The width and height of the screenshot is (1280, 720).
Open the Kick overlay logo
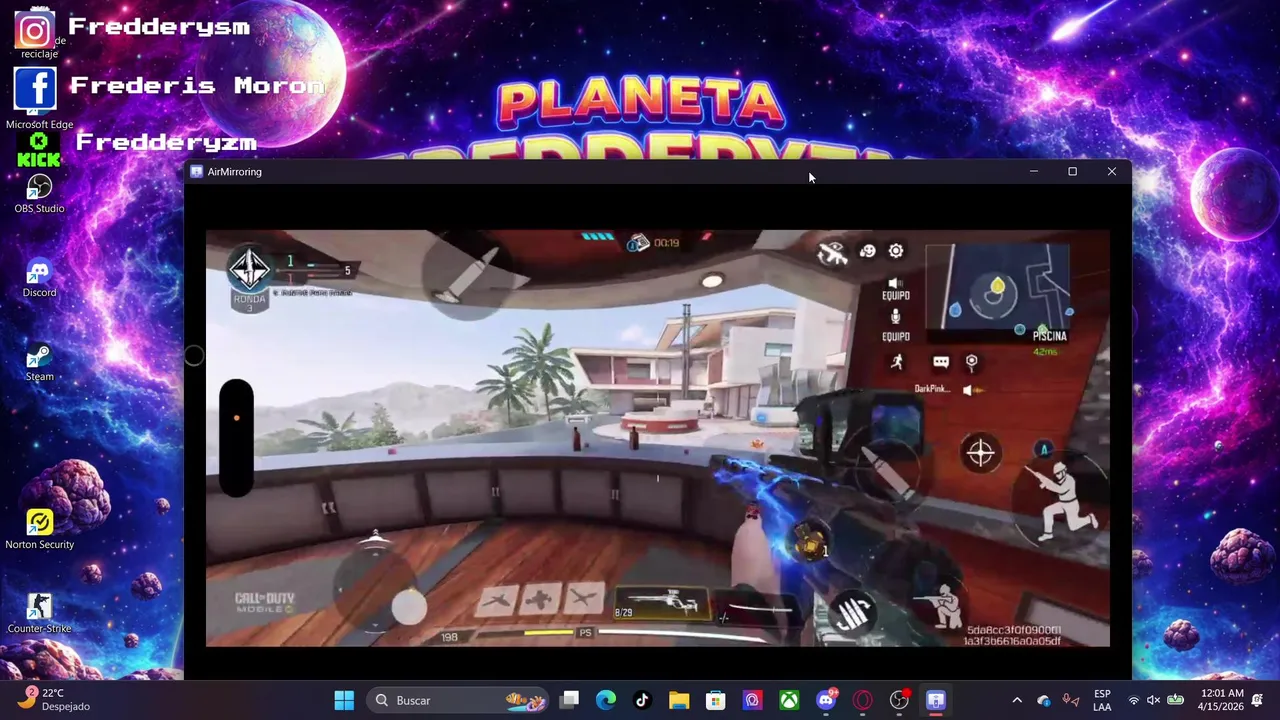(x=38, y=150)
